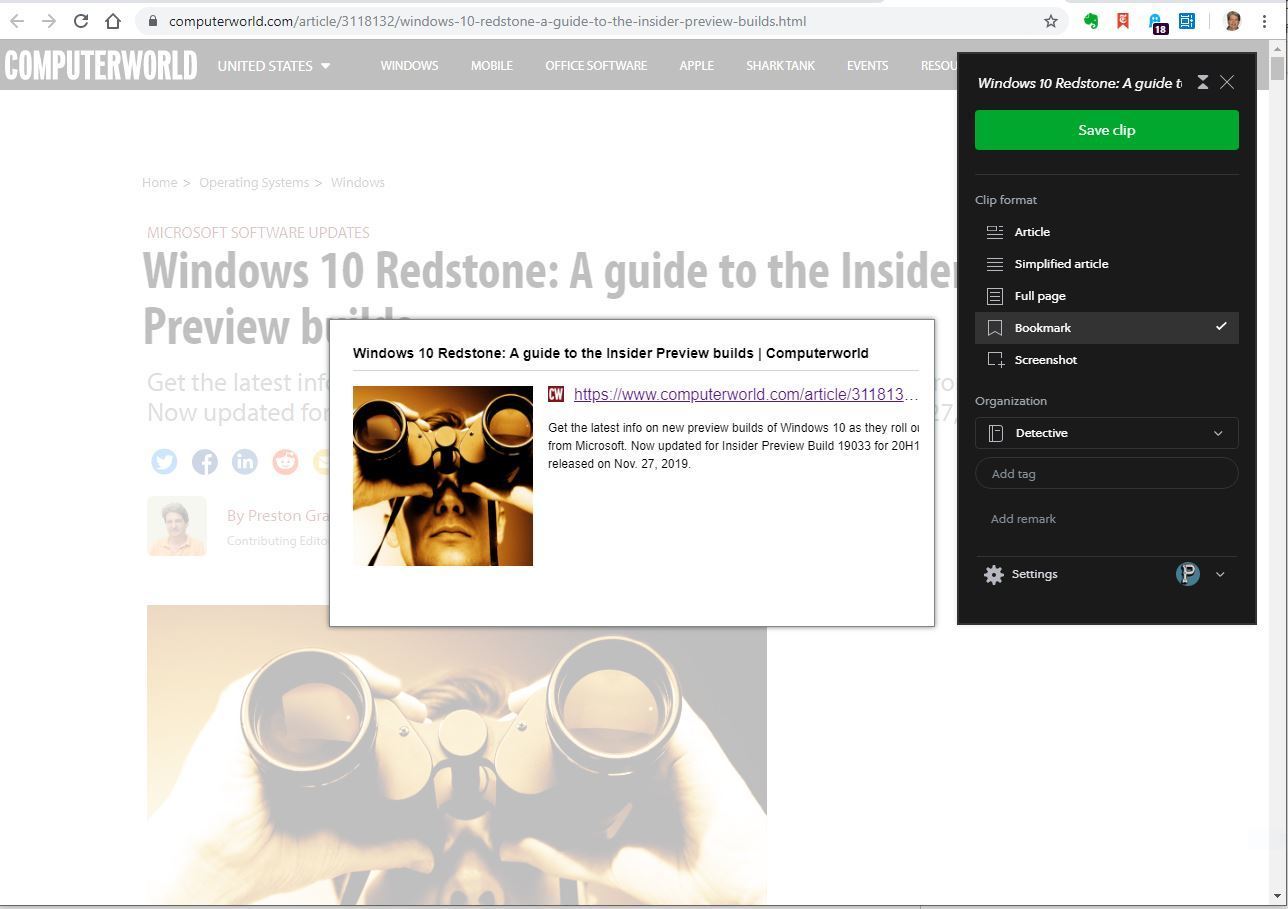
Task: Click the browser forward arrow
Action: tap(49, 21)
